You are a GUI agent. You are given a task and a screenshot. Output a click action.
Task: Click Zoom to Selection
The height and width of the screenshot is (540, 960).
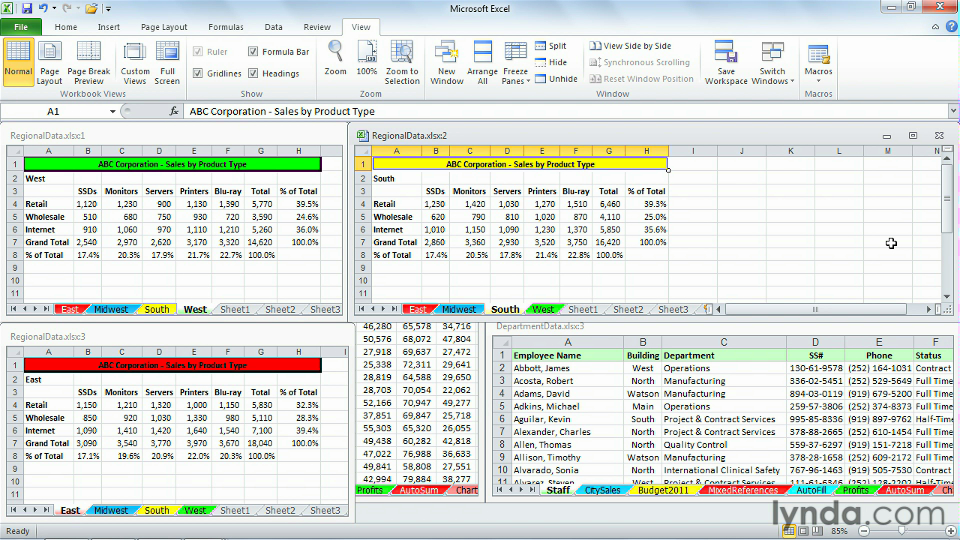(402, 62)
